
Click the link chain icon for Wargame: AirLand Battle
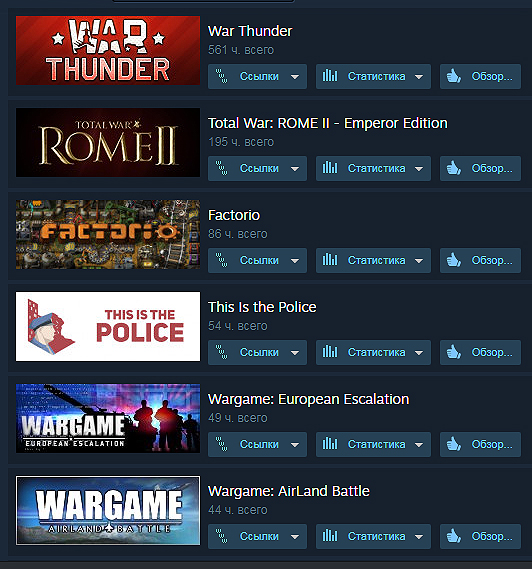click(x=221, y=536)
